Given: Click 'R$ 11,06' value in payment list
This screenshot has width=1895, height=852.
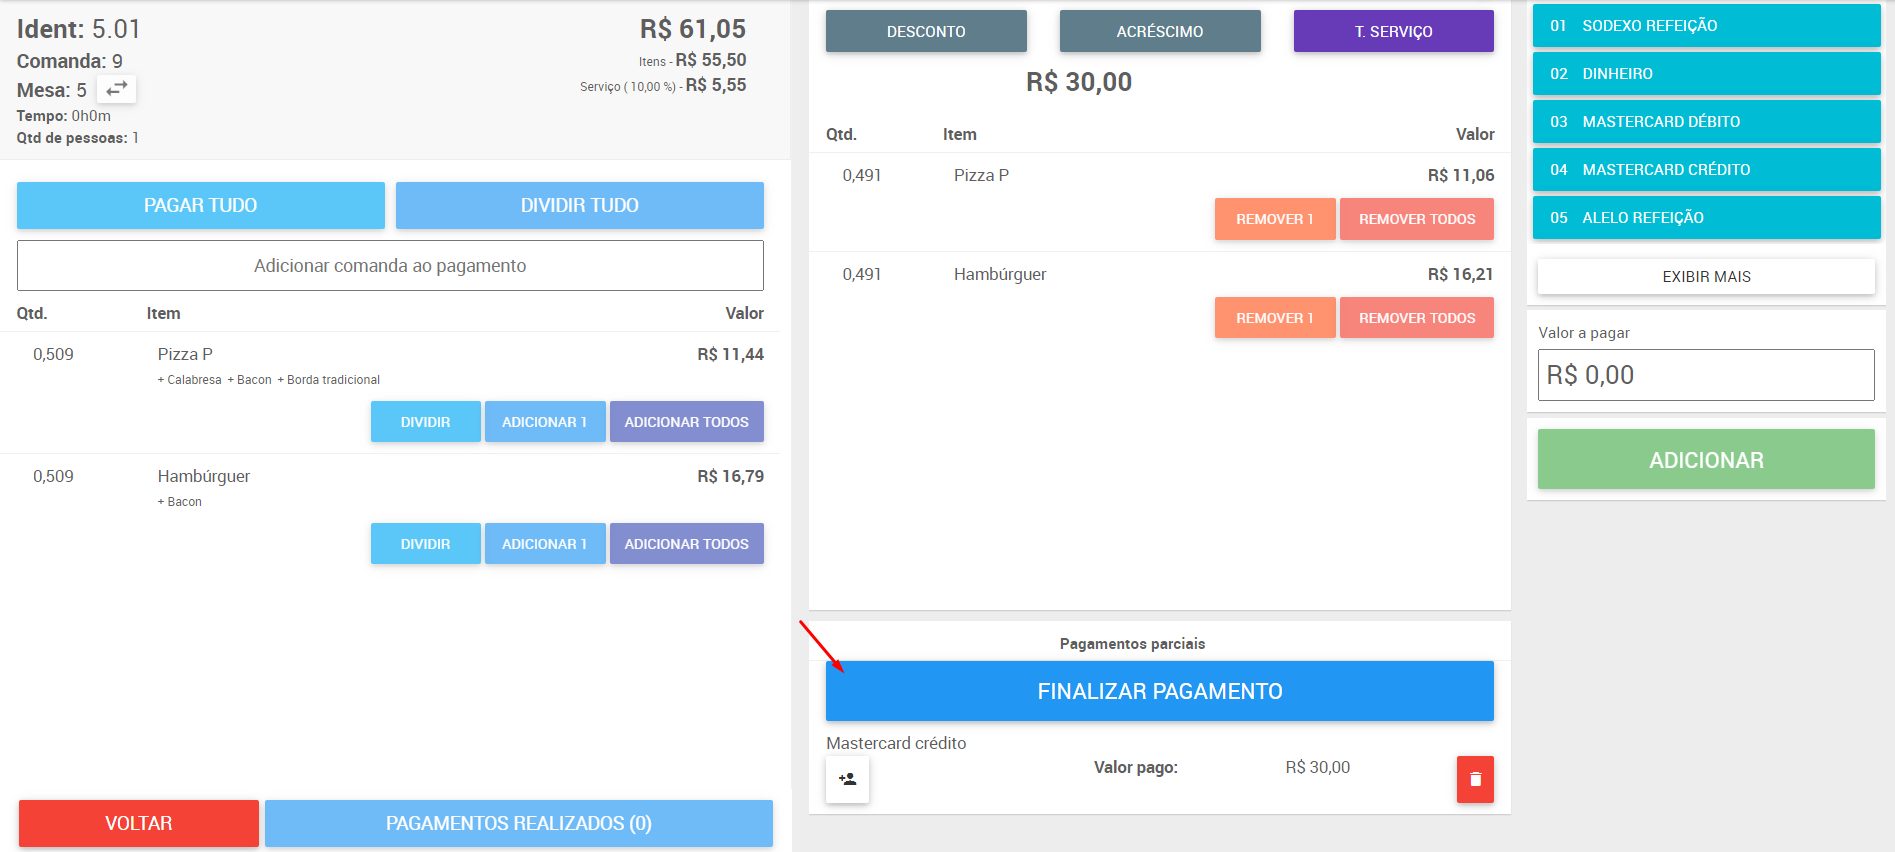Looking at the screenshot, I should pyautogui.click(x=1461, y=175).
